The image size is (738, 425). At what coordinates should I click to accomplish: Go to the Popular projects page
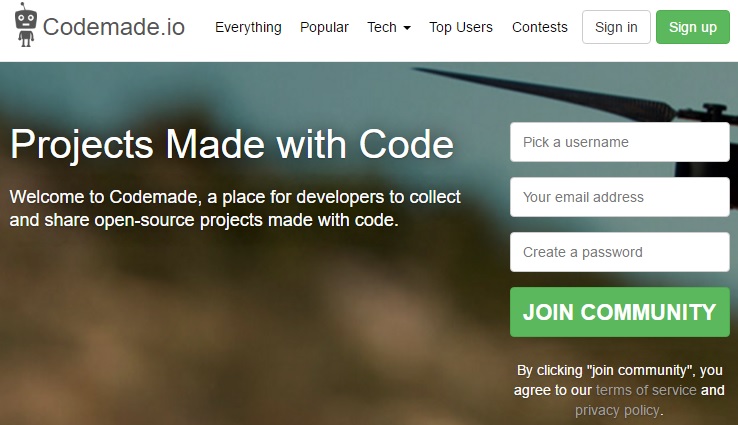click(324, 27)
